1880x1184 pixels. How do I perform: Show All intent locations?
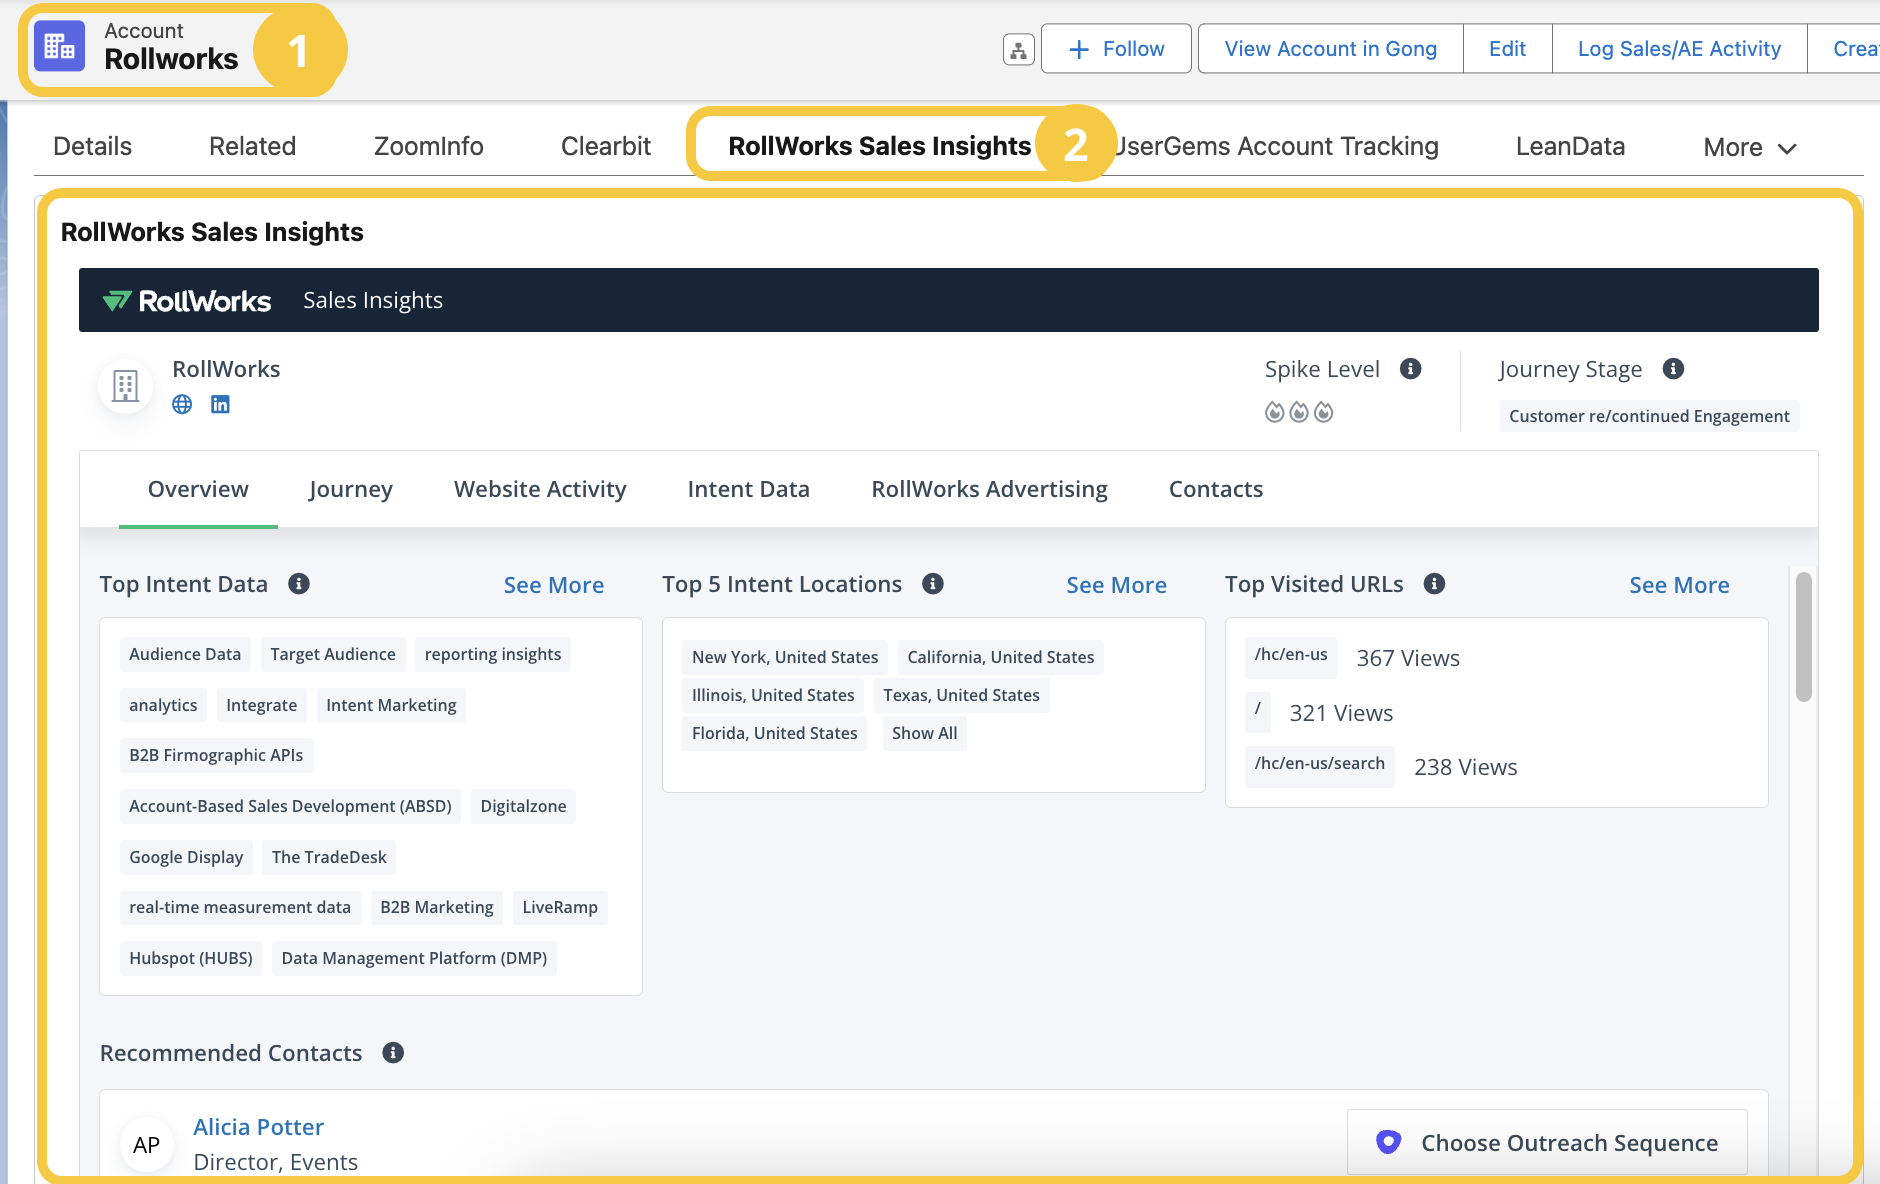[924, 733]
